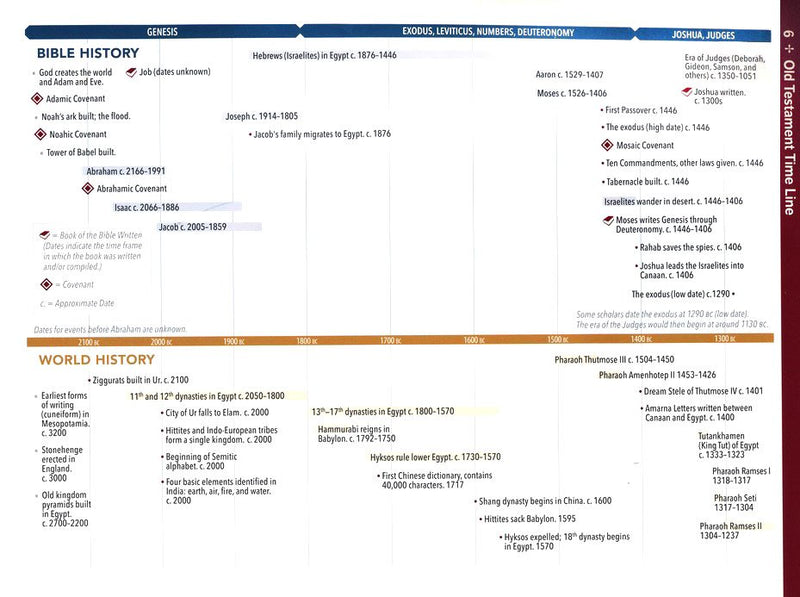Click the WORLD HISTORY section heading

tap(95, 361)
